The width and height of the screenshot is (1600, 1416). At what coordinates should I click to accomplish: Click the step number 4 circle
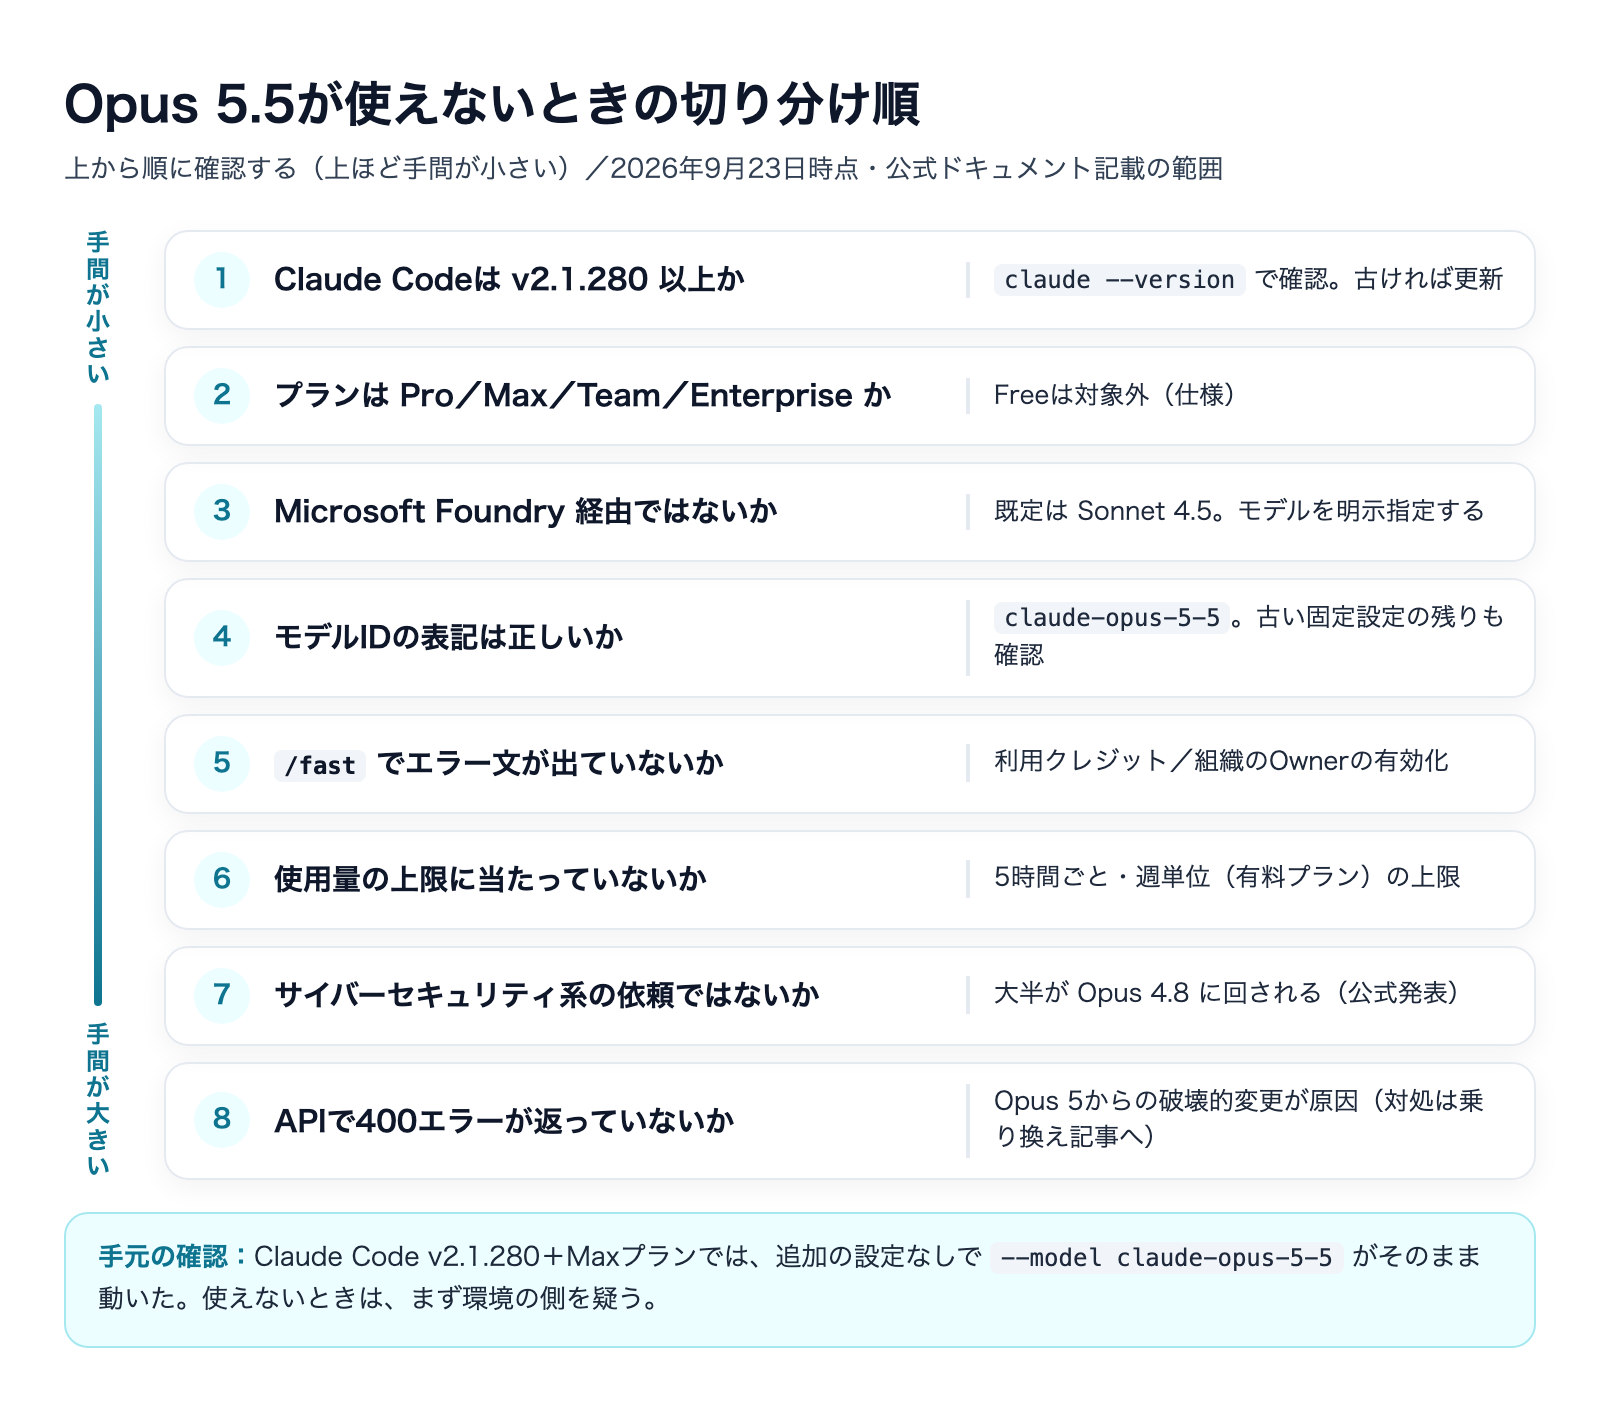click(x=222, y=638)
